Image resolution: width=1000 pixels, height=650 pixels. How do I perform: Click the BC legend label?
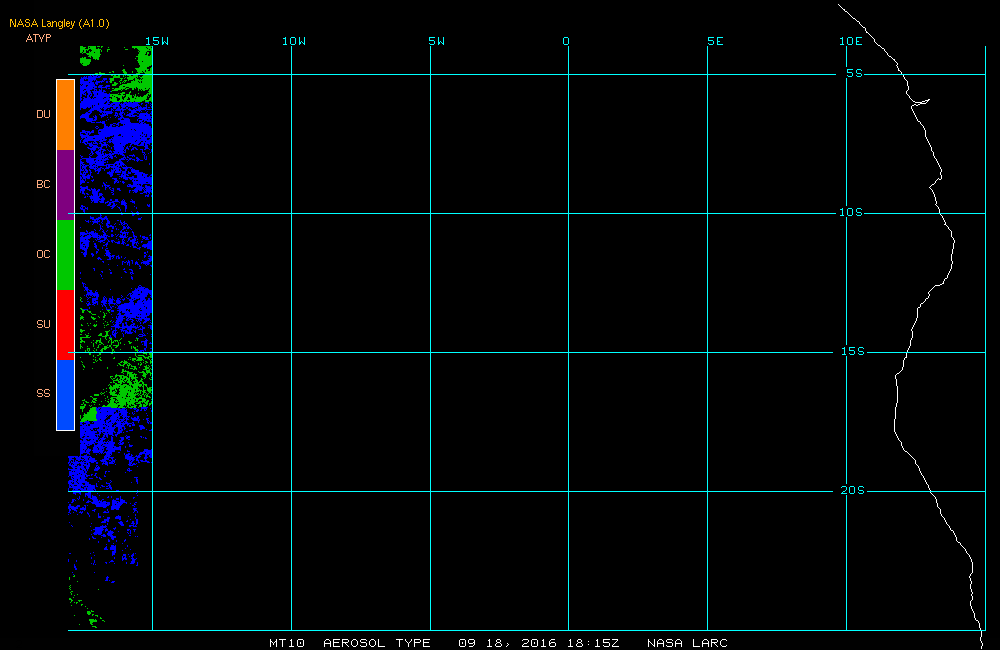click(43, 184)
